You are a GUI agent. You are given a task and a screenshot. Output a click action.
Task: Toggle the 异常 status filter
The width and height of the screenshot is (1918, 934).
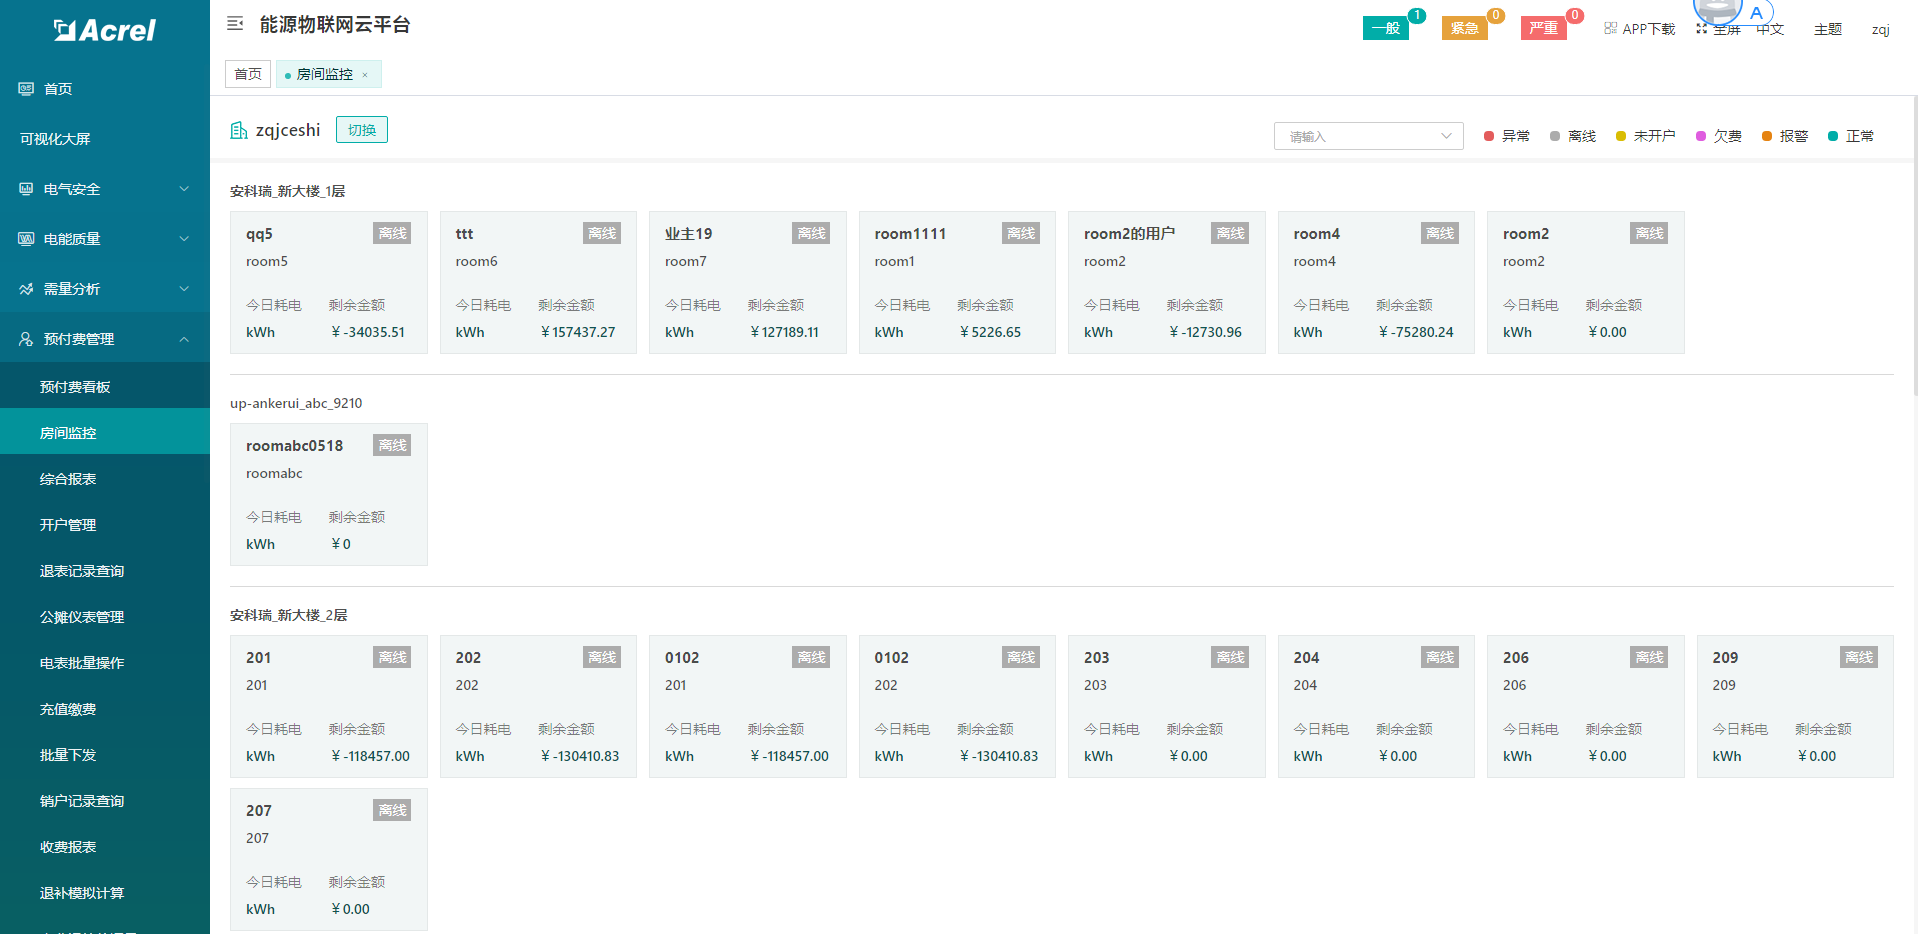click(1507, 136)
